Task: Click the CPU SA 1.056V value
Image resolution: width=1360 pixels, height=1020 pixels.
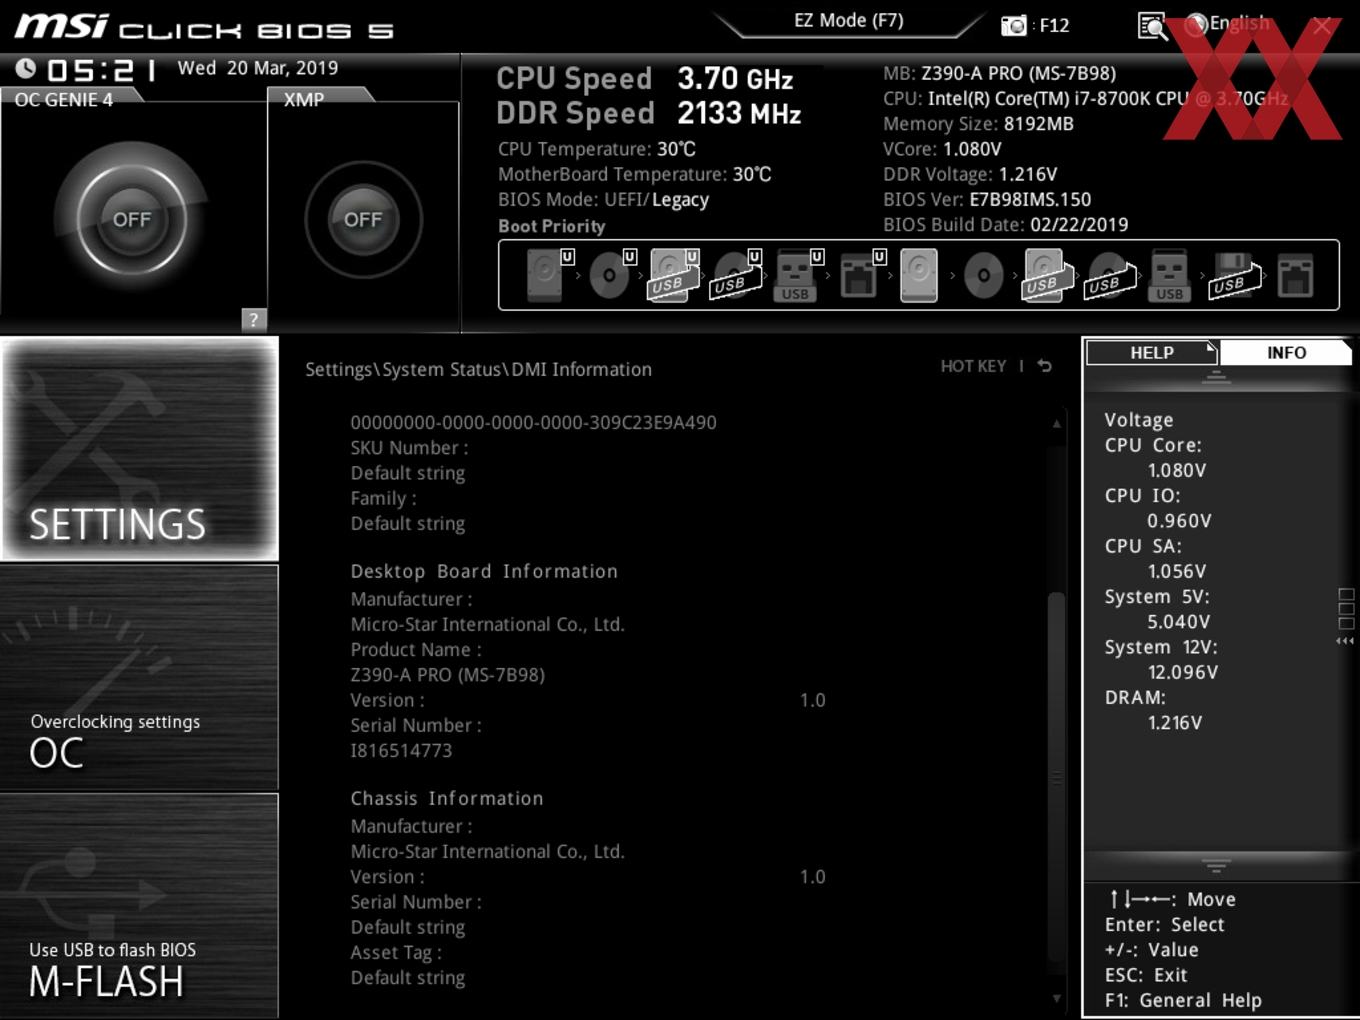Action: pyautogui.click(x=1177, y=571)
